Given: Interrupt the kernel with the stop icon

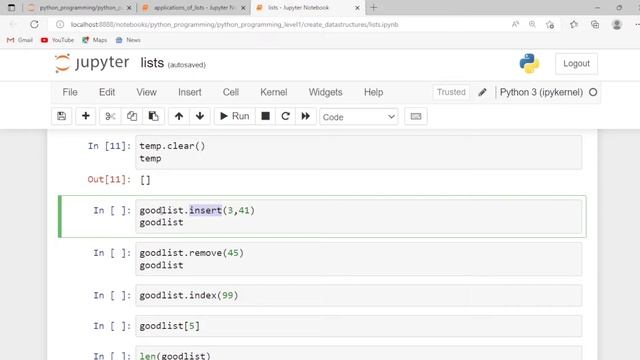Looking at the screenshot, I should pos(265,116).
